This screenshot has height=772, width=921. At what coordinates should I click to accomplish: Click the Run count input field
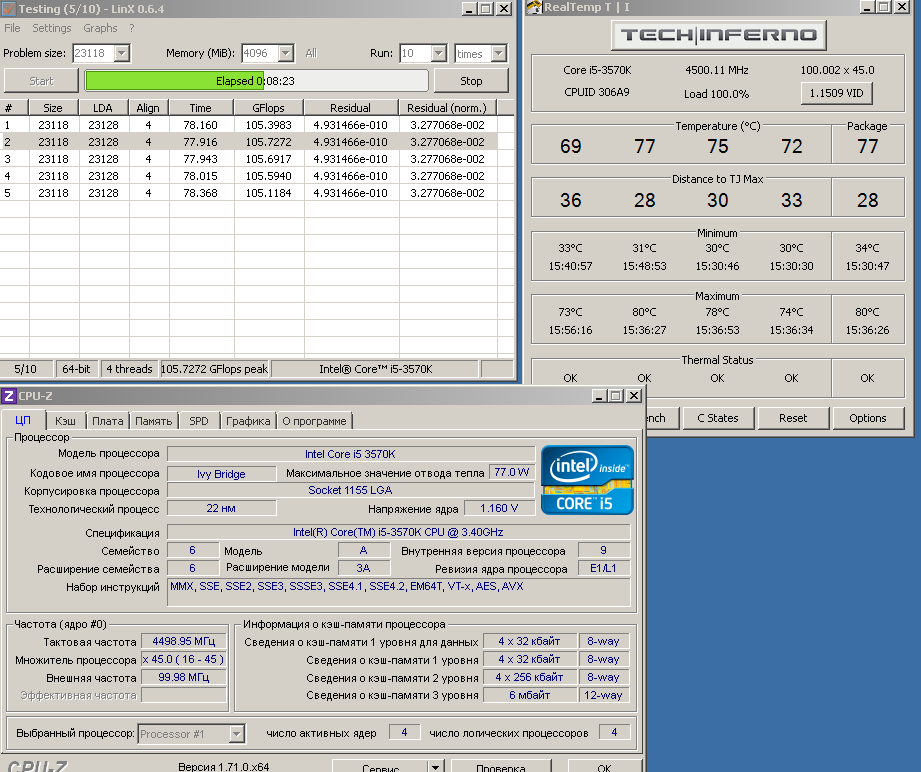(x=415, y=53)
